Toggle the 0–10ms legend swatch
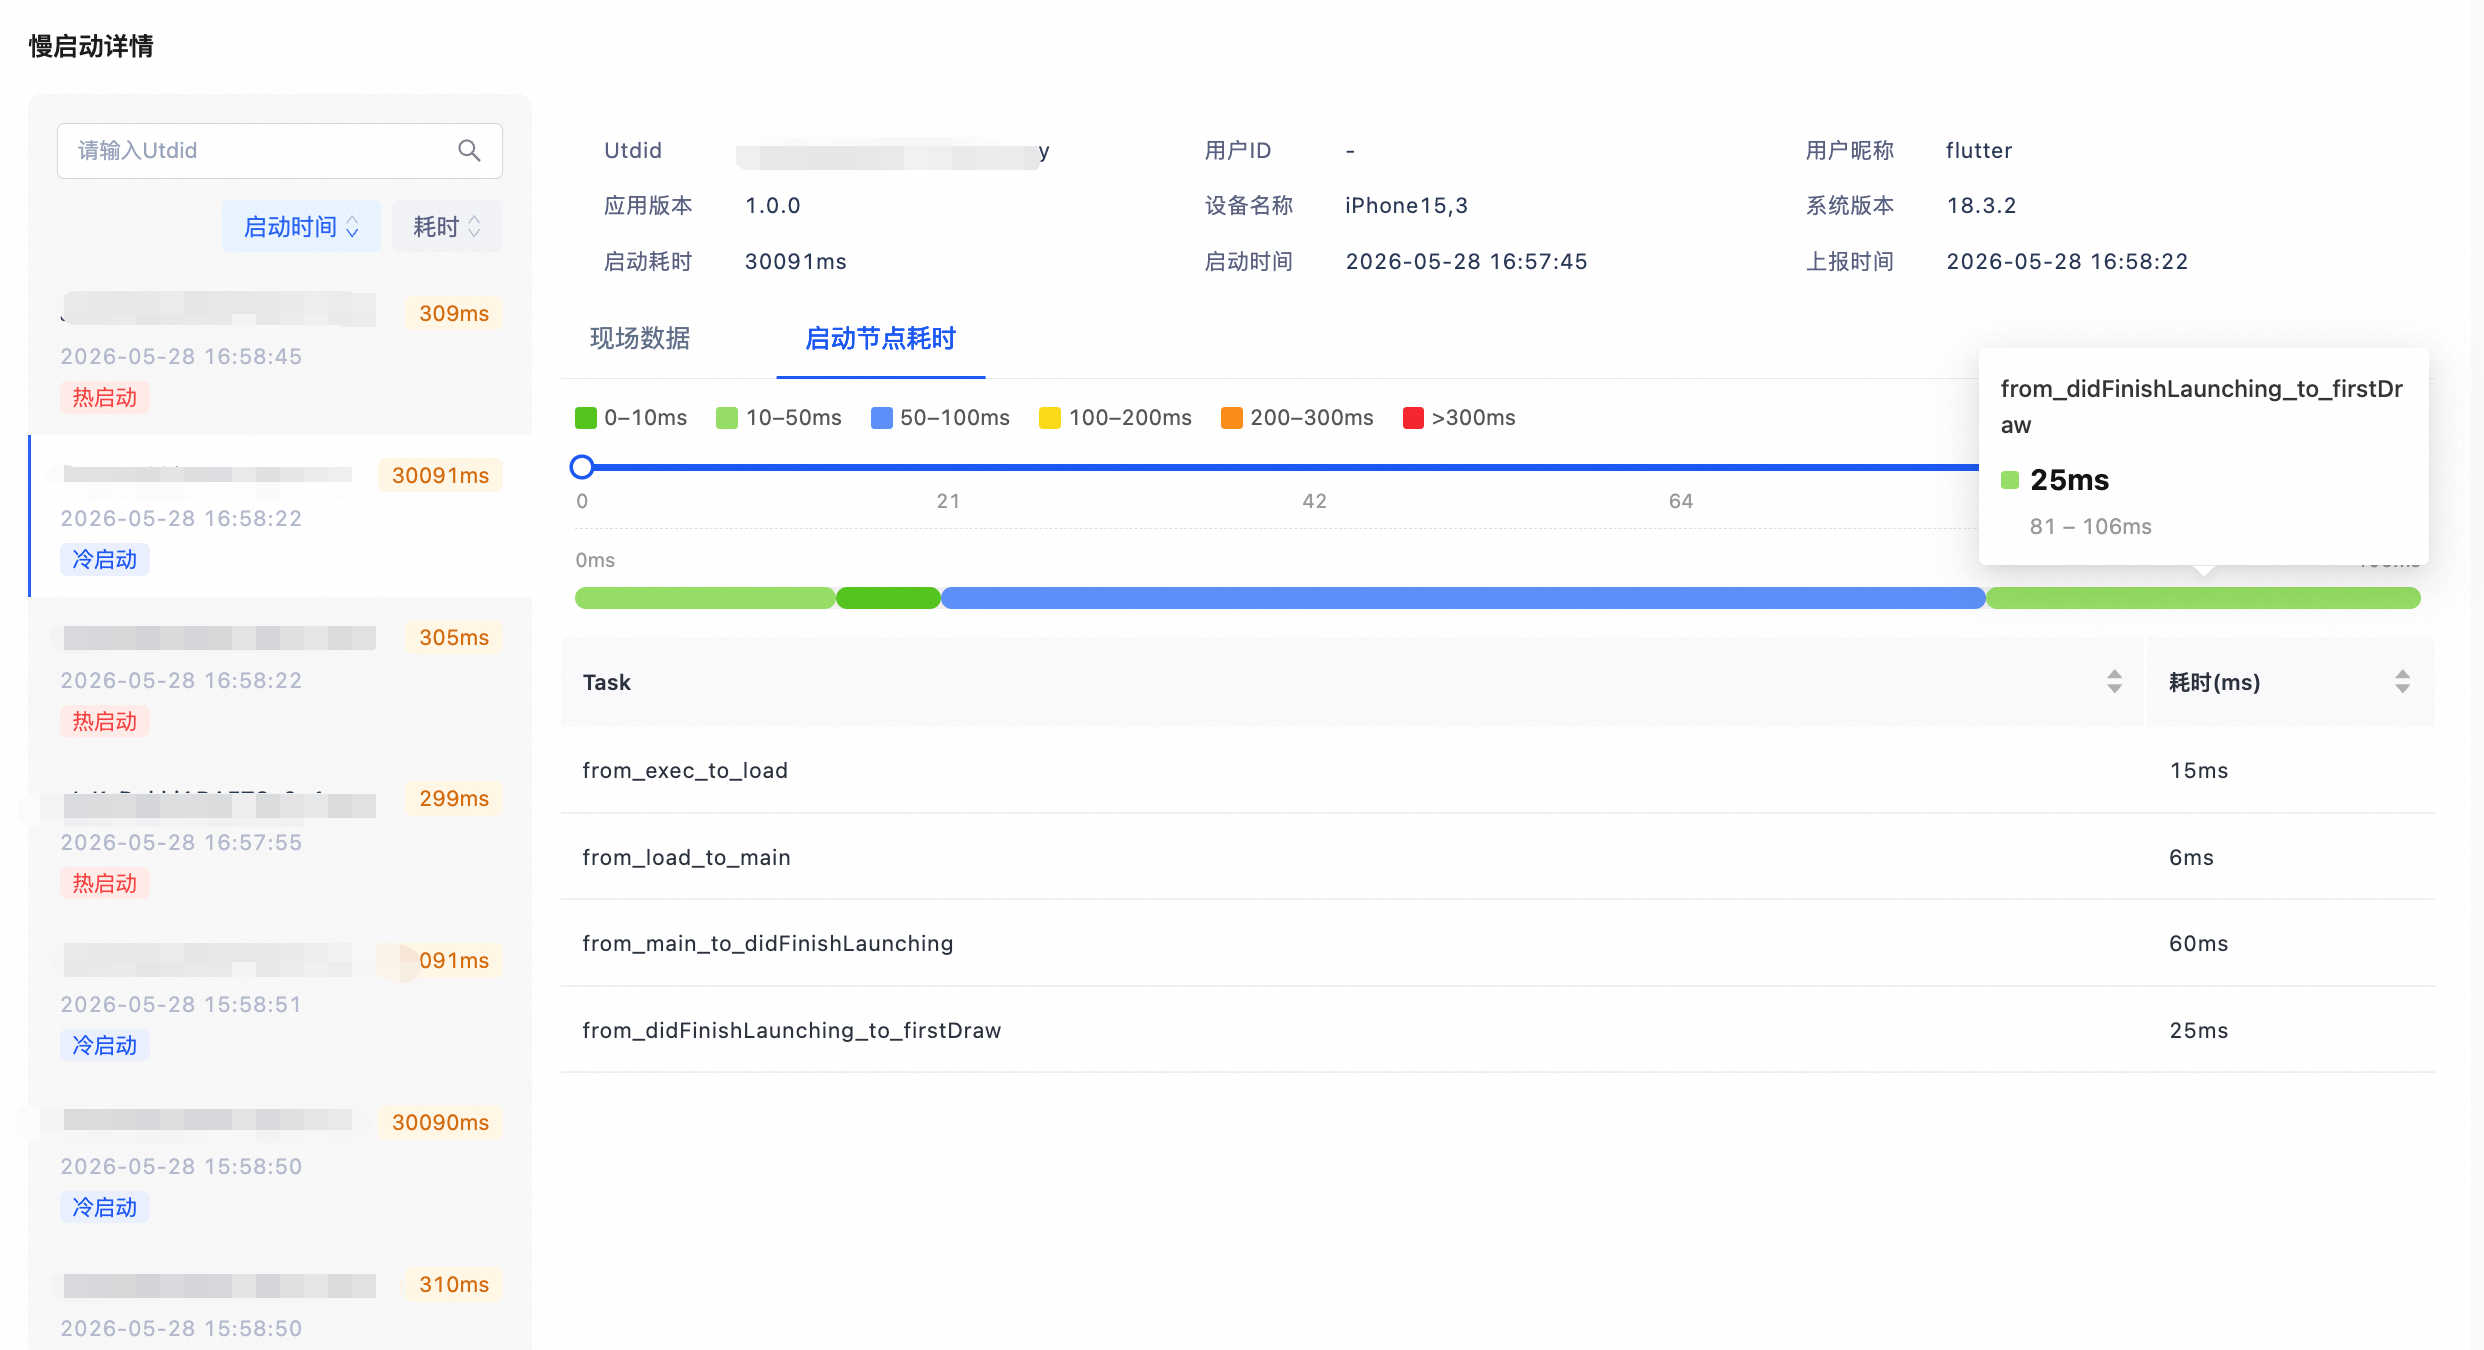 click(x=586, y=418)
